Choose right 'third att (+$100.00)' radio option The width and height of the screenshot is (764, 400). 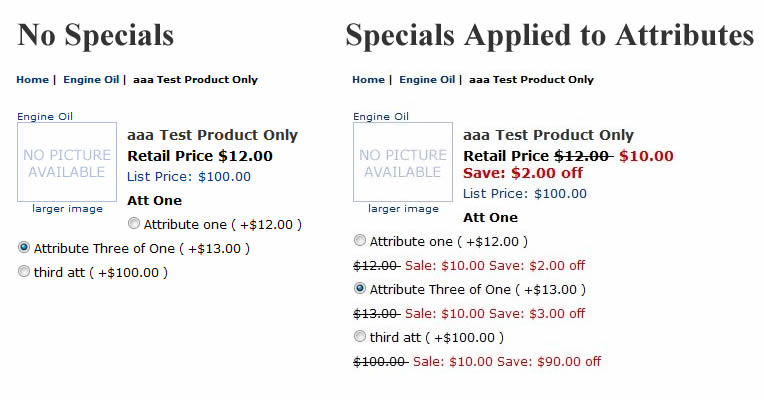(360, 336)
